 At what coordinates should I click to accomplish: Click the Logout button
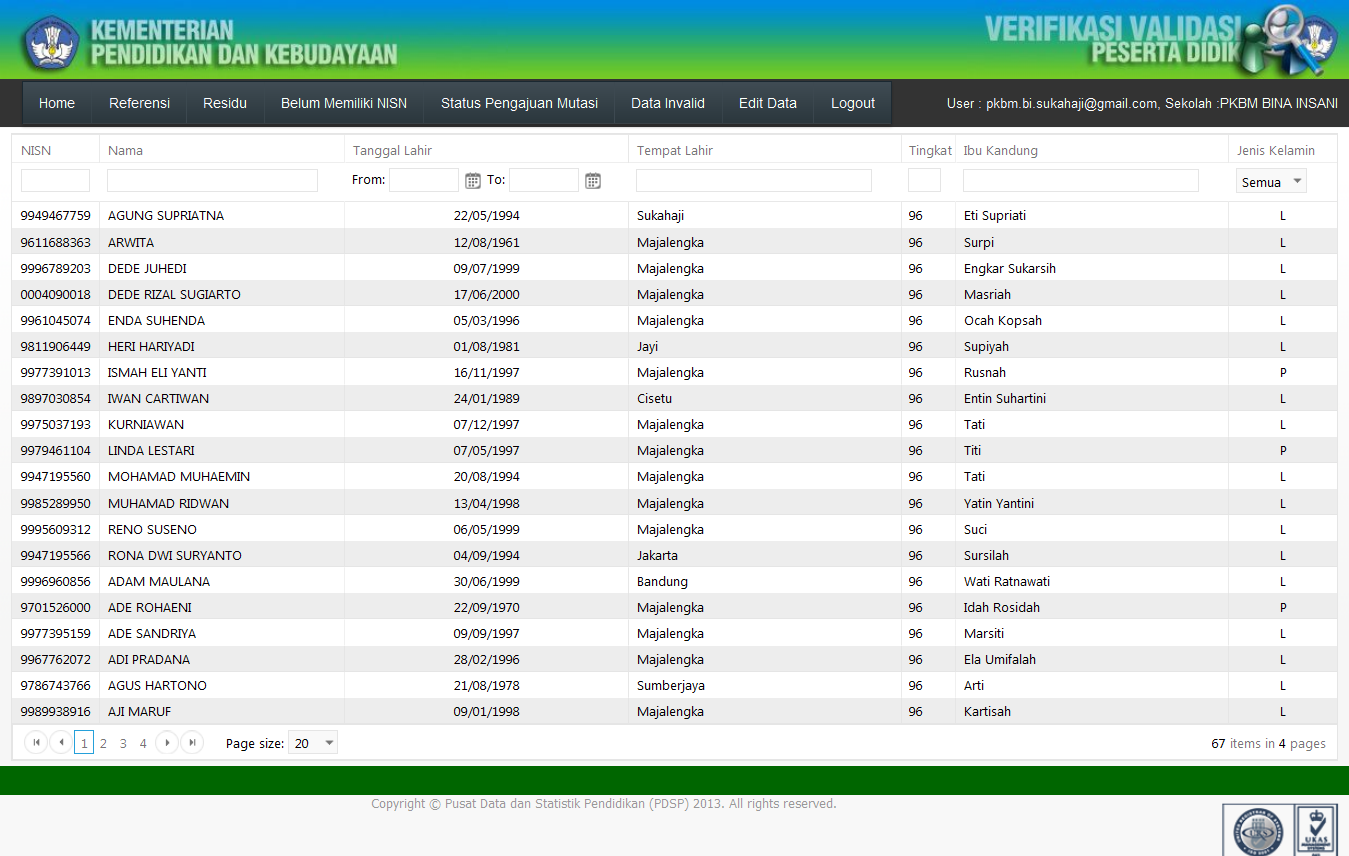pos(853,103)
